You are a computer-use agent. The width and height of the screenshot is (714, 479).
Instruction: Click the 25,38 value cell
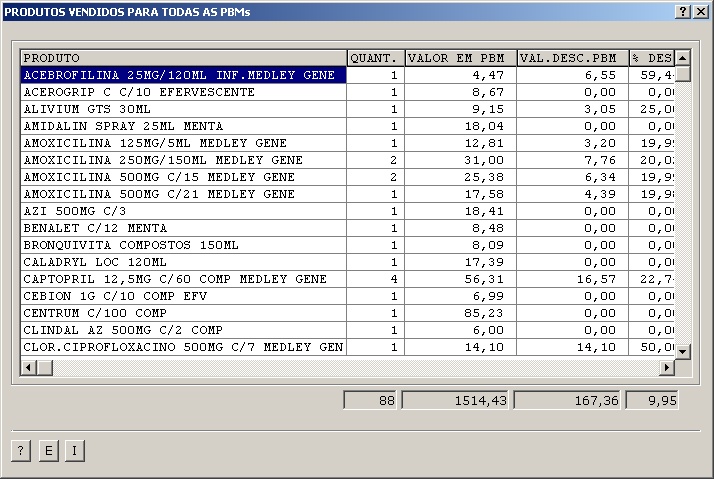click(460, 177)
